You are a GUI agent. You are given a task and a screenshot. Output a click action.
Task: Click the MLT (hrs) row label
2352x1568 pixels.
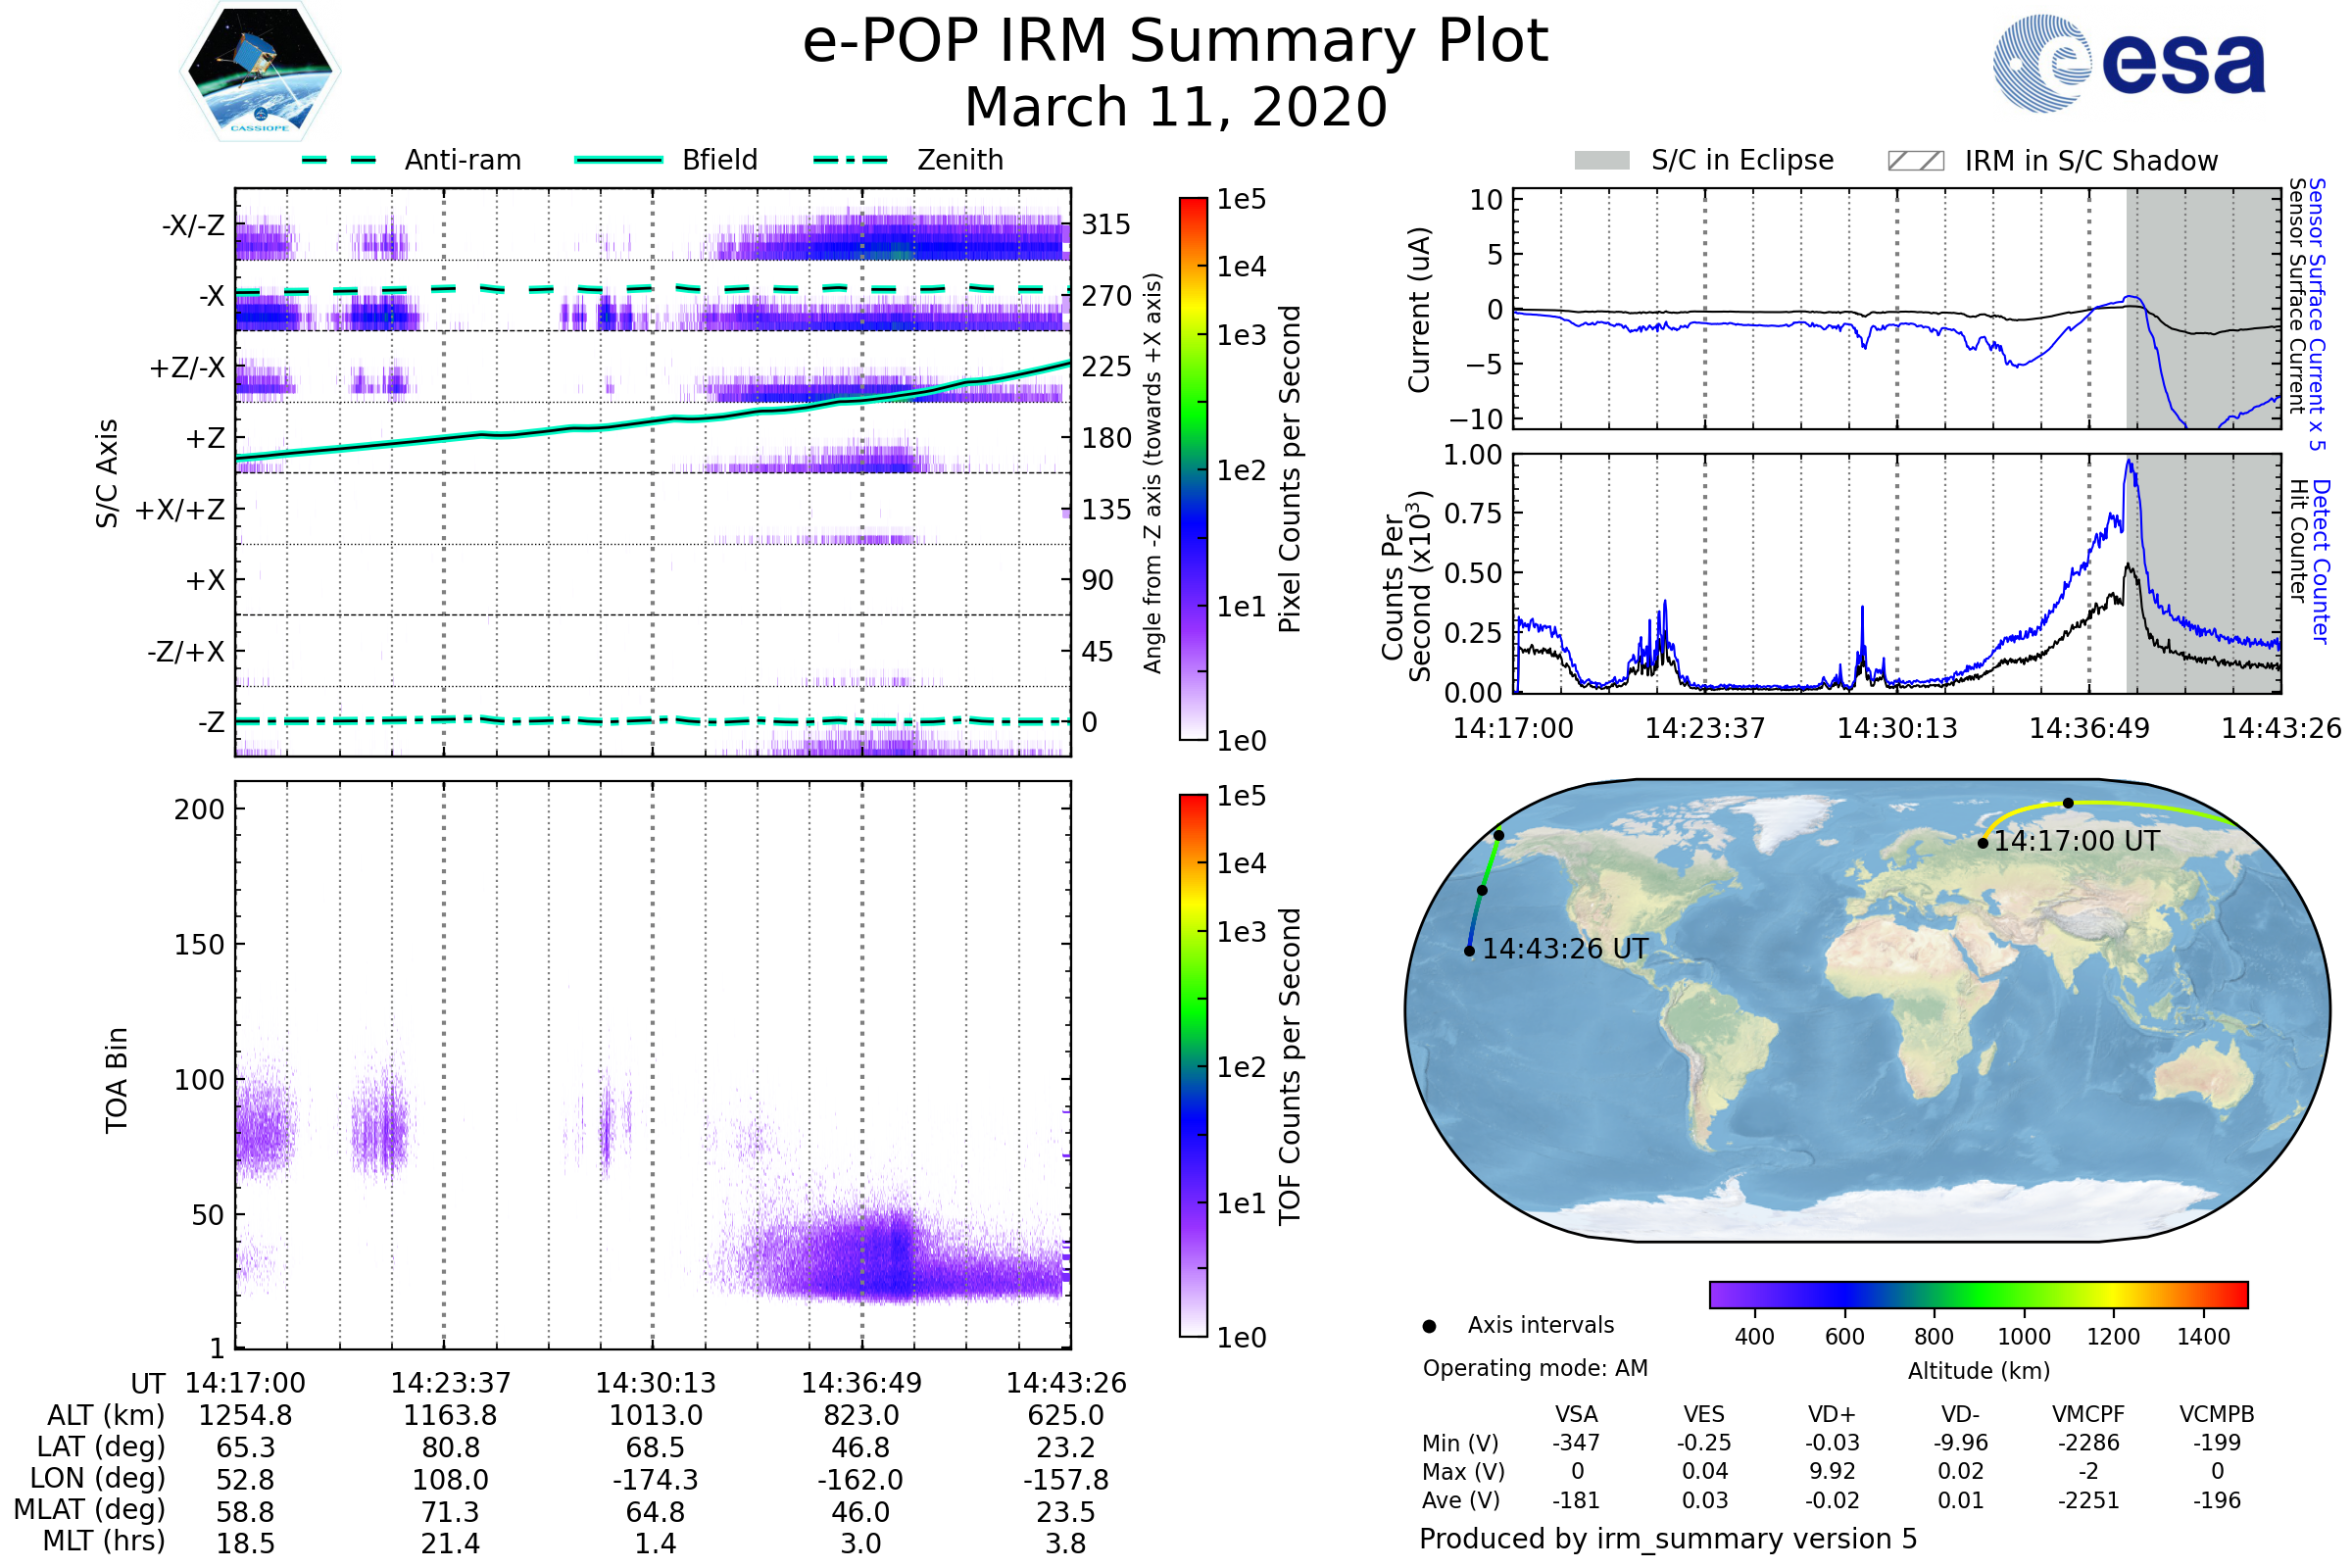tap(104, 1541)
